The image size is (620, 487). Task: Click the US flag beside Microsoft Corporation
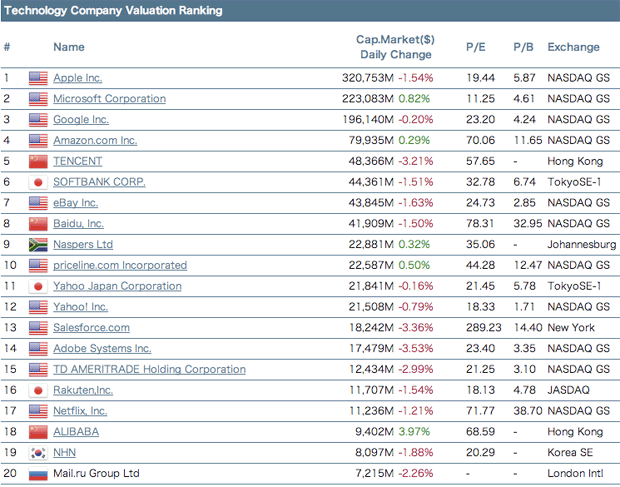point(38,99)
